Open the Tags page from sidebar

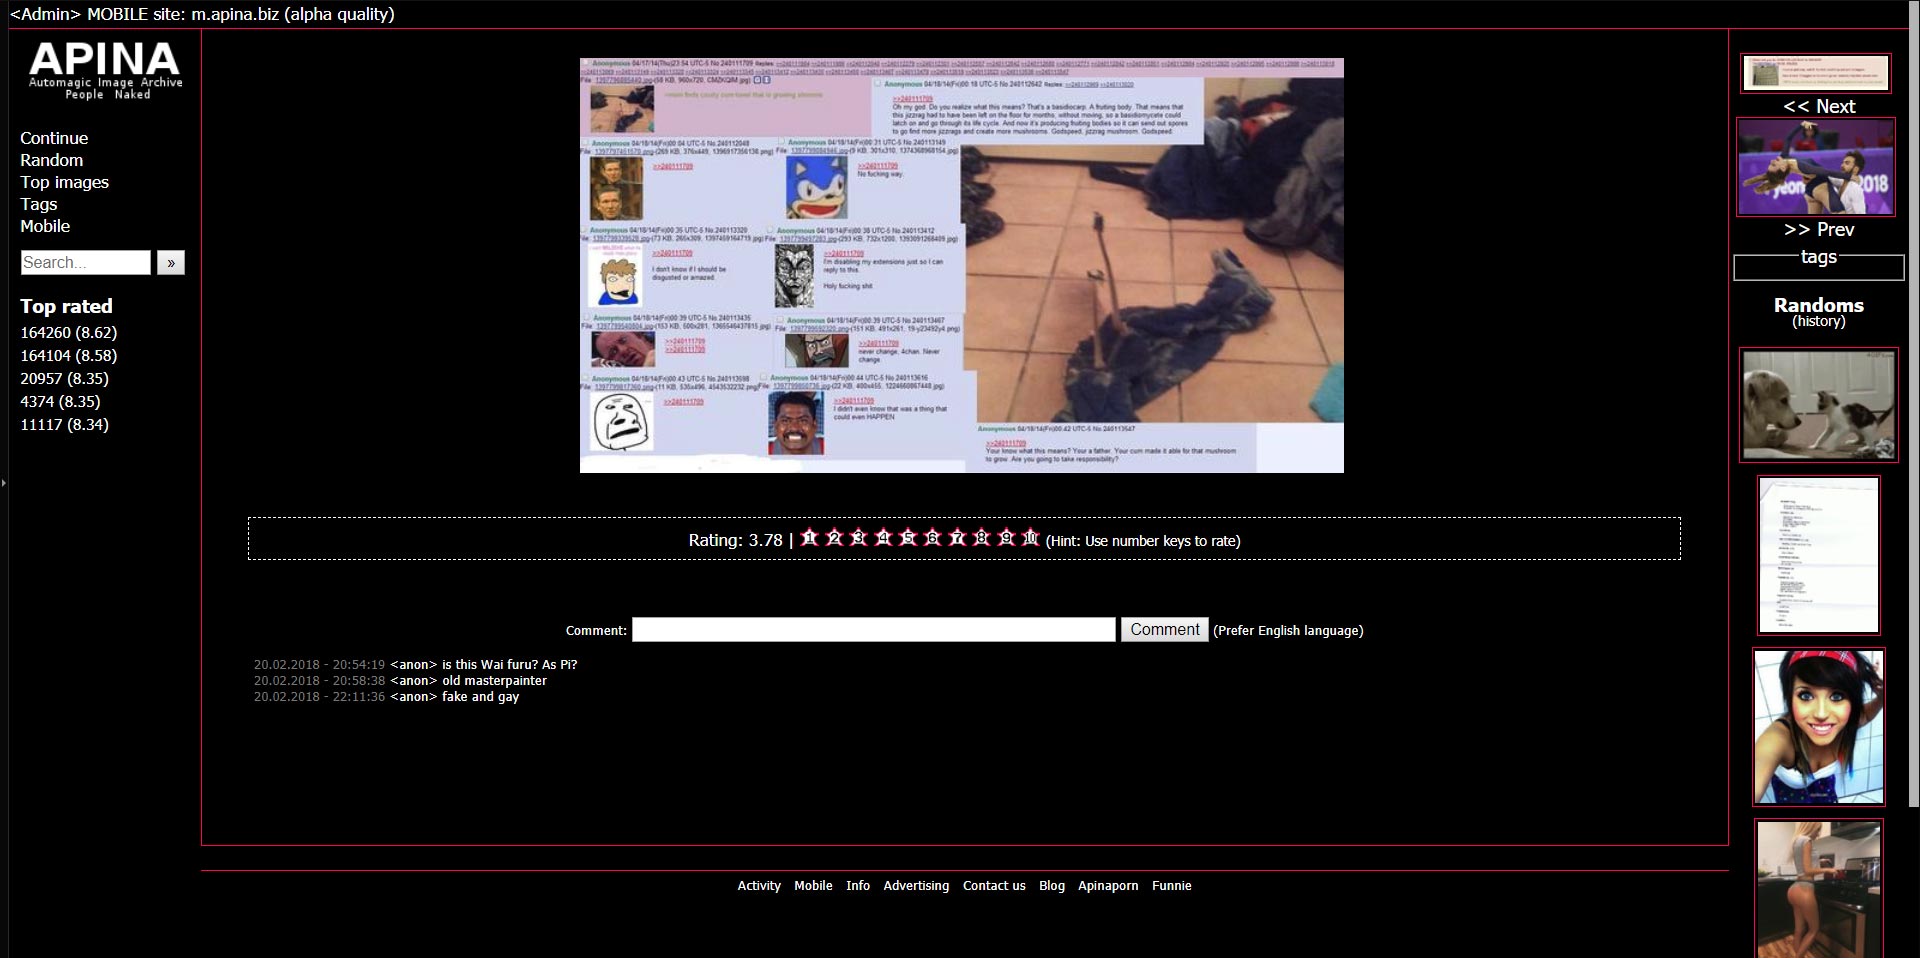click(39, 204)
